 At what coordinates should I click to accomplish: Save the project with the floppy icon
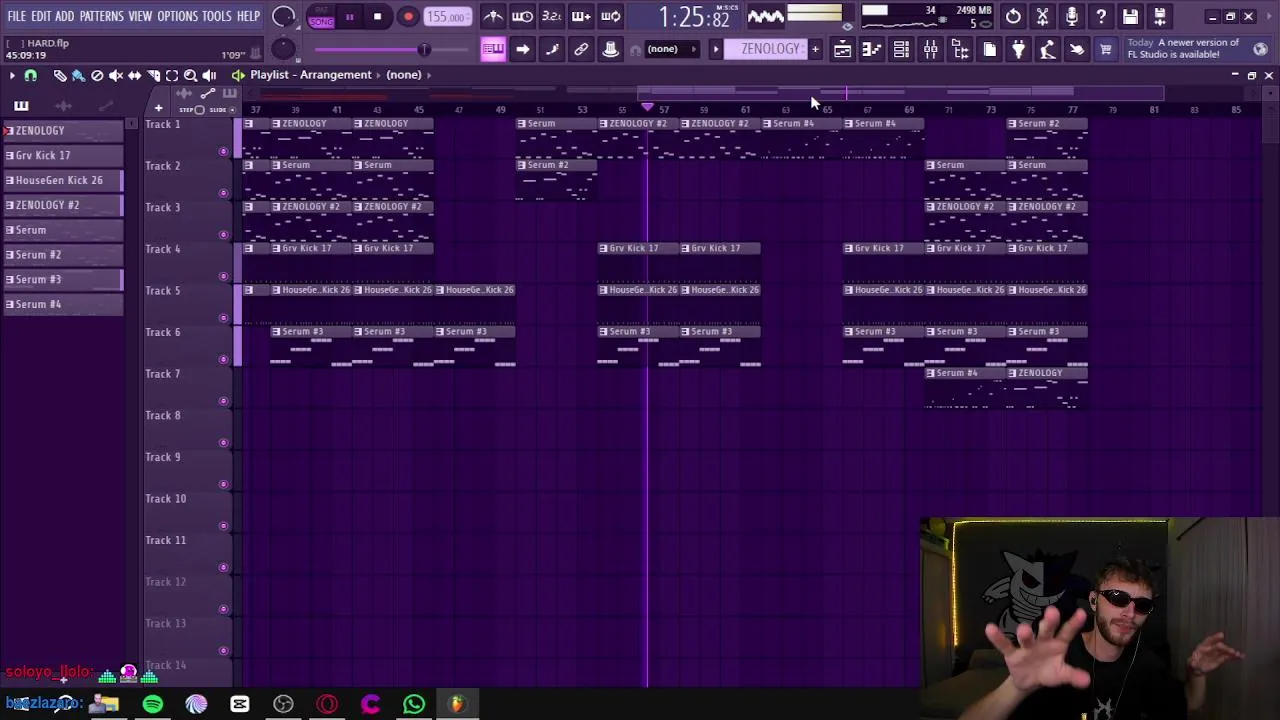pos(1131,17)
